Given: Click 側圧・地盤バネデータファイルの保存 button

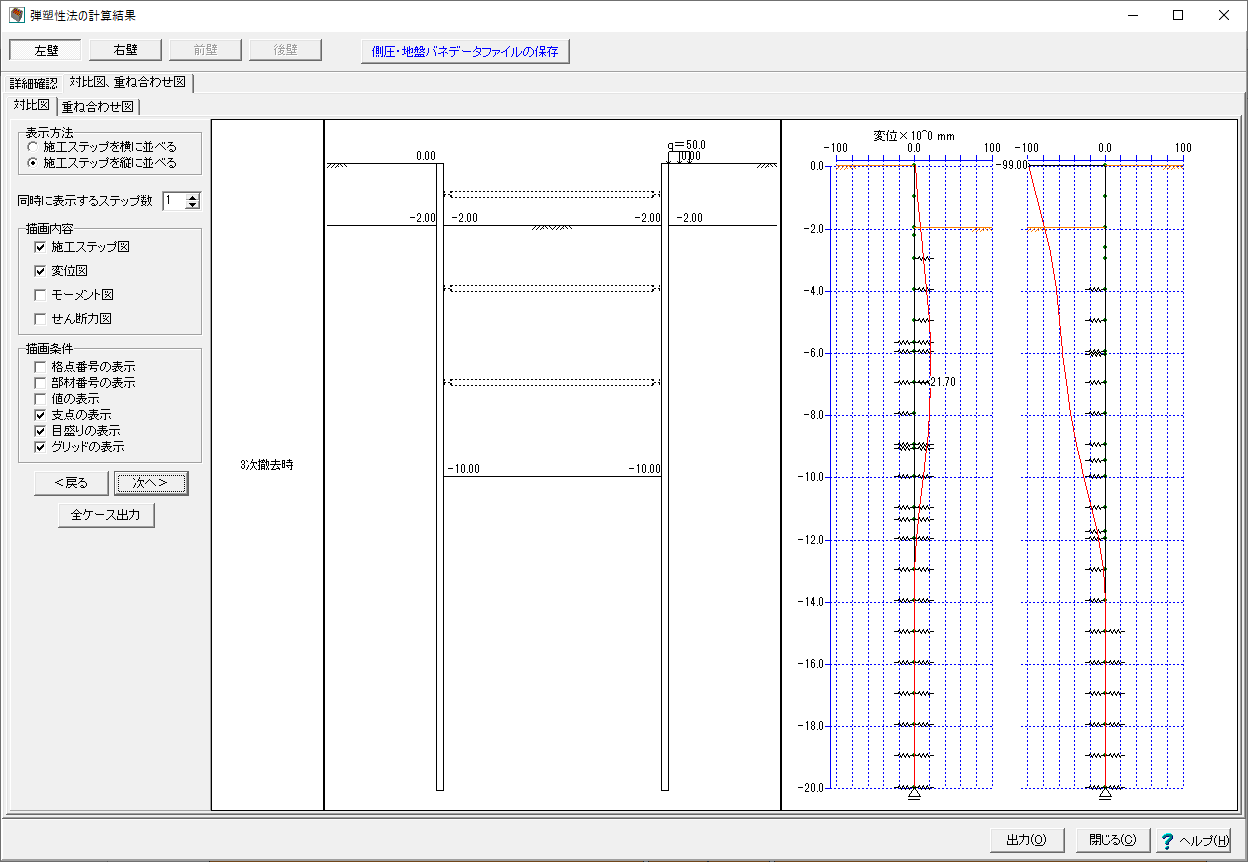Looking at the screenshot, I should 465,51.
